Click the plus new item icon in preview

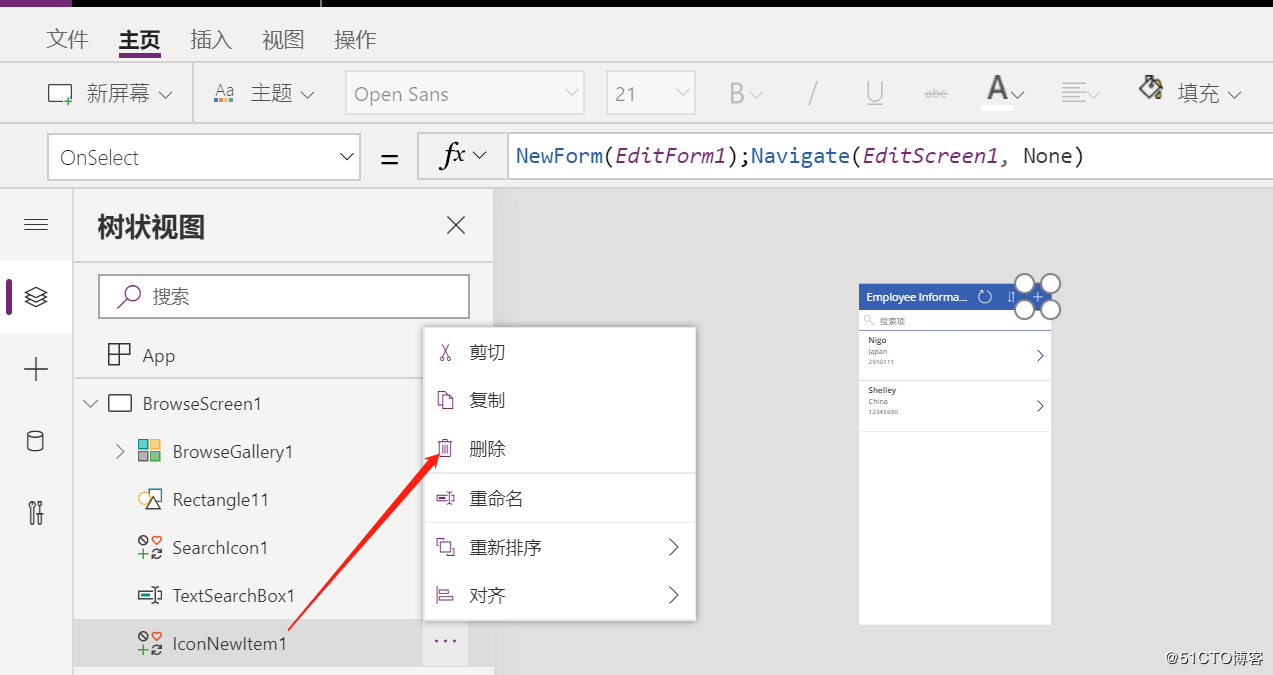coord(1037,297)
